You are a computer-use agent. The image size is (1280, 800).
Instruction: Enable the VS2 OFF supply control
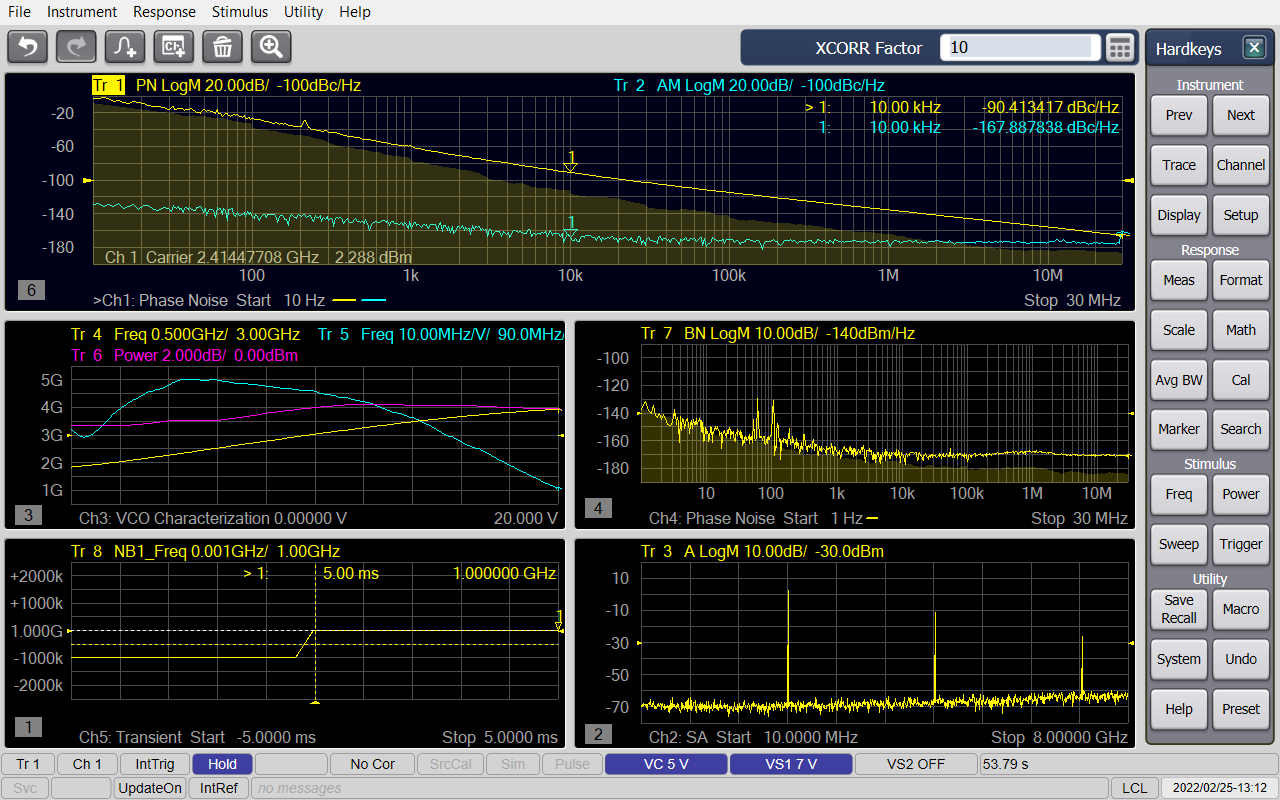[916, 763]
